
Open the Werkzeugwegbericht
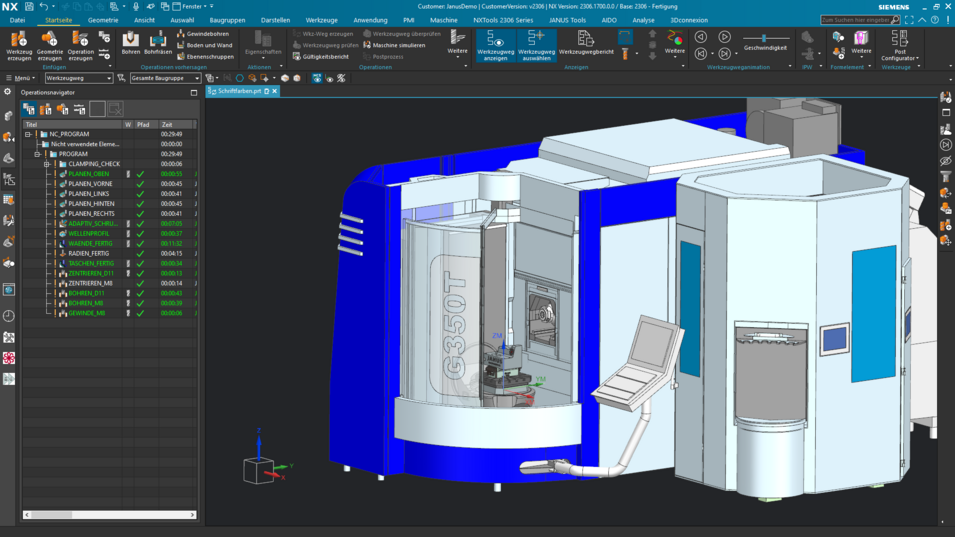586,43
